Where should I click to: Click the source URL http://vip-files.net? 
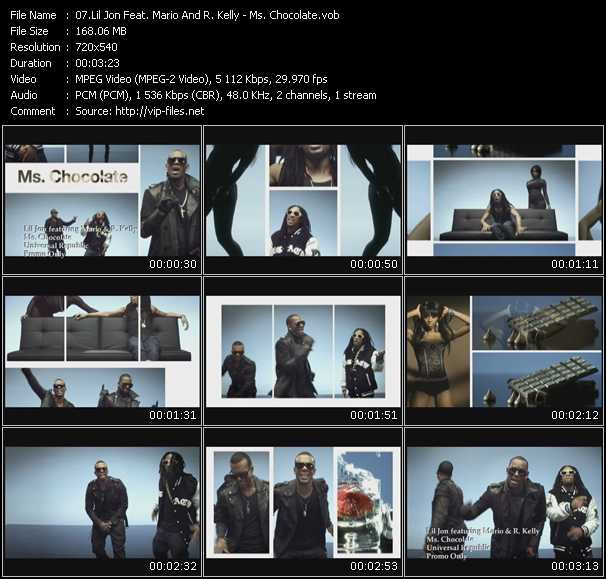point(160,111)
